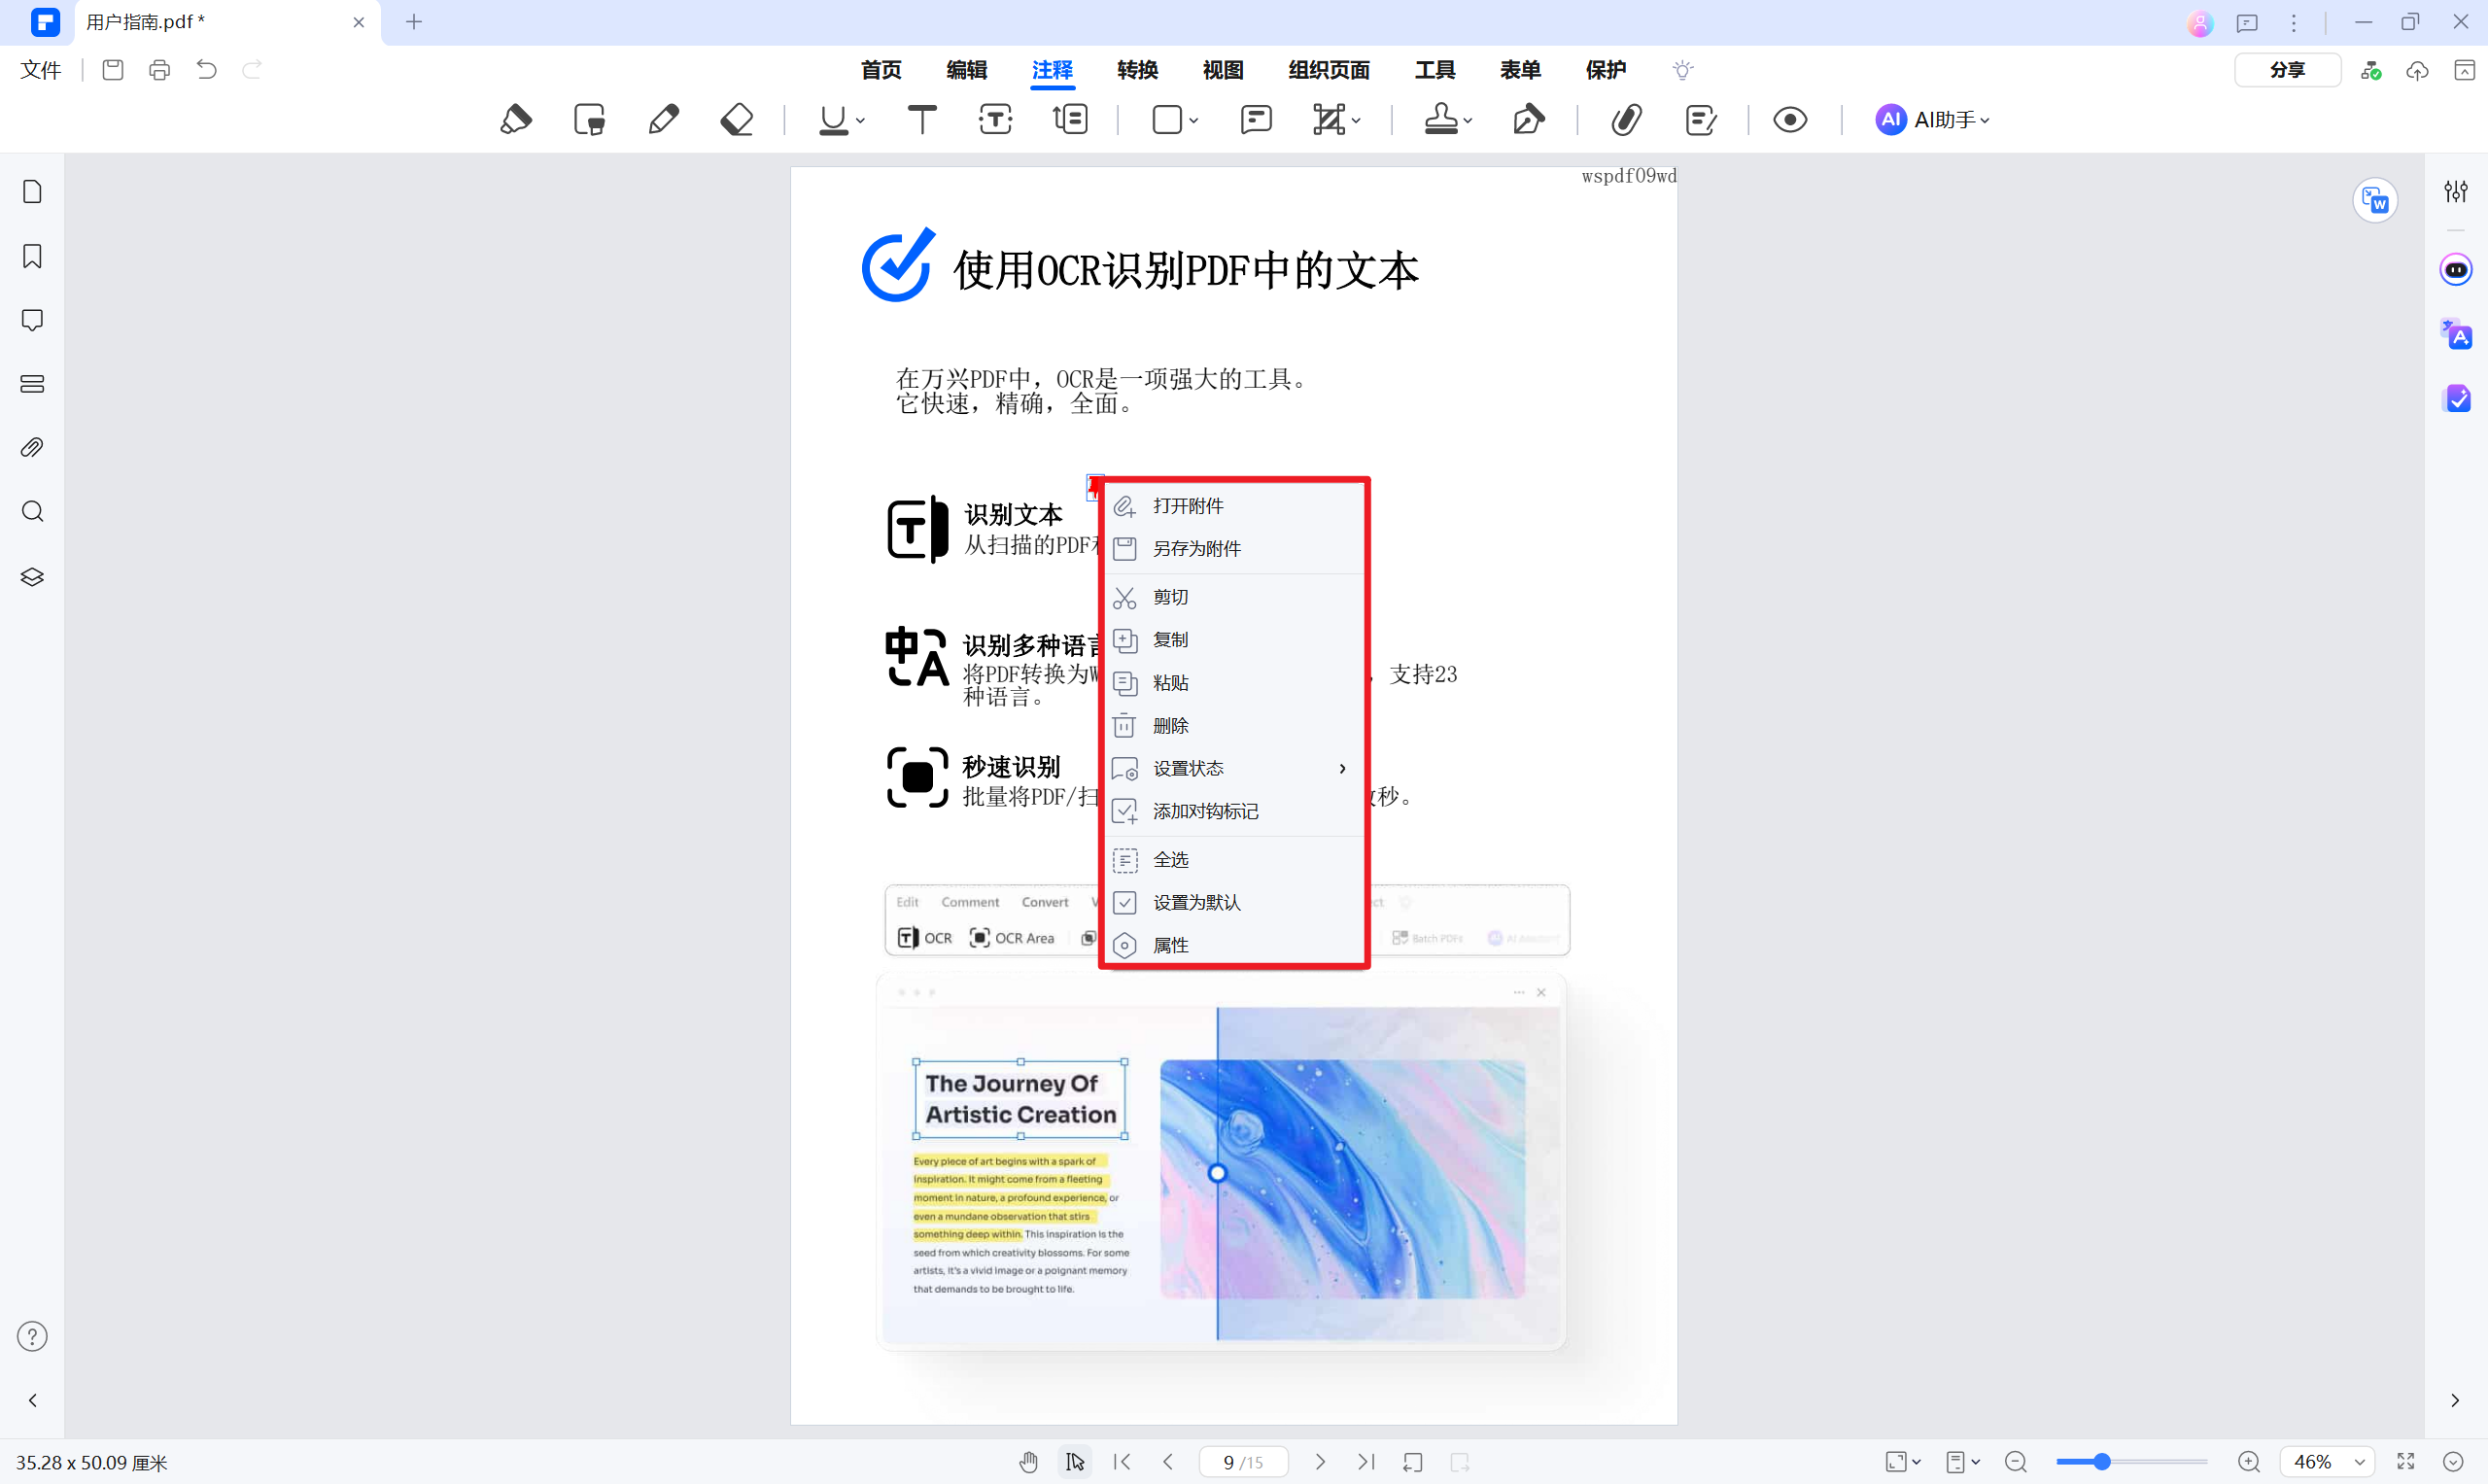Select the highlighter tool
Viewport: 2488px width, 1484px height.
pos(515,119)
